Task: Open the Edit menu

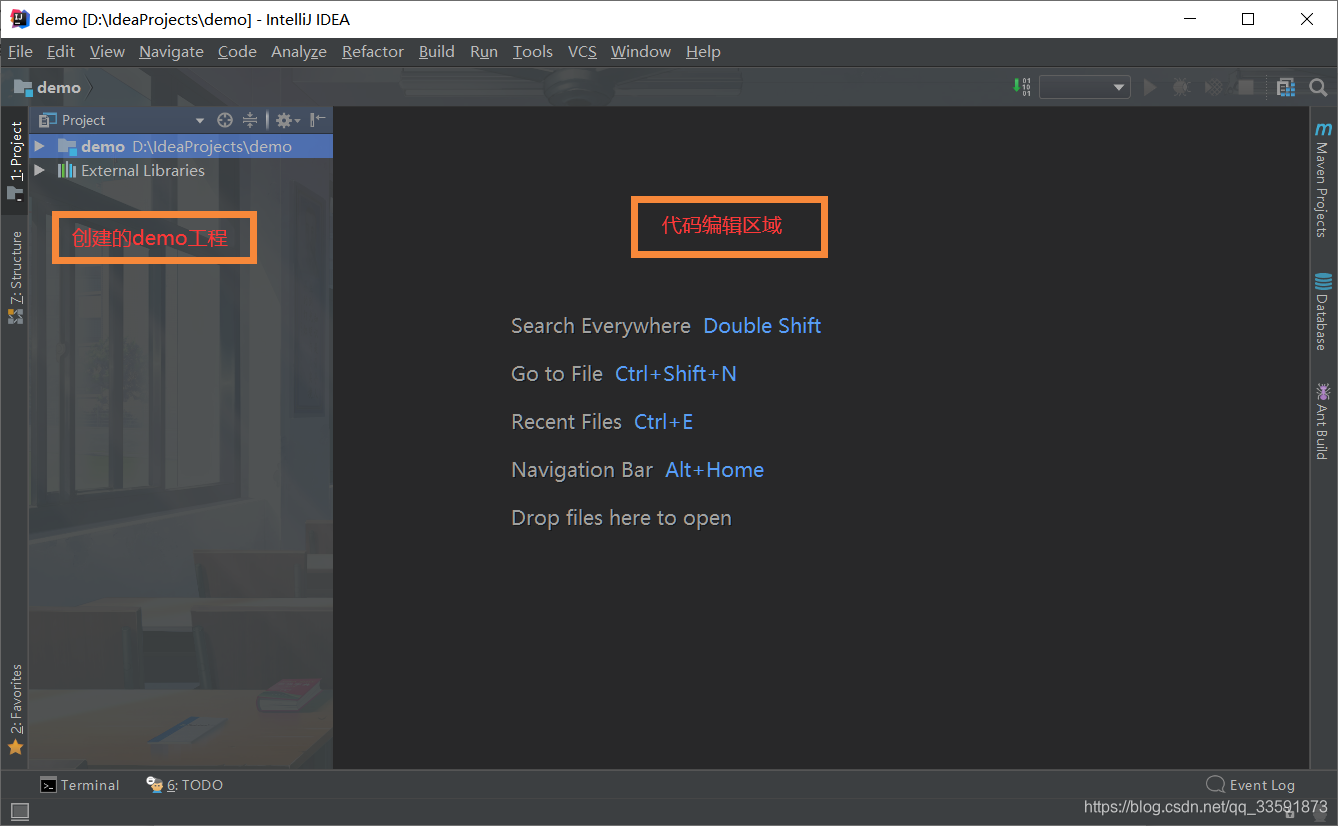Action: (x=61, y=52)
